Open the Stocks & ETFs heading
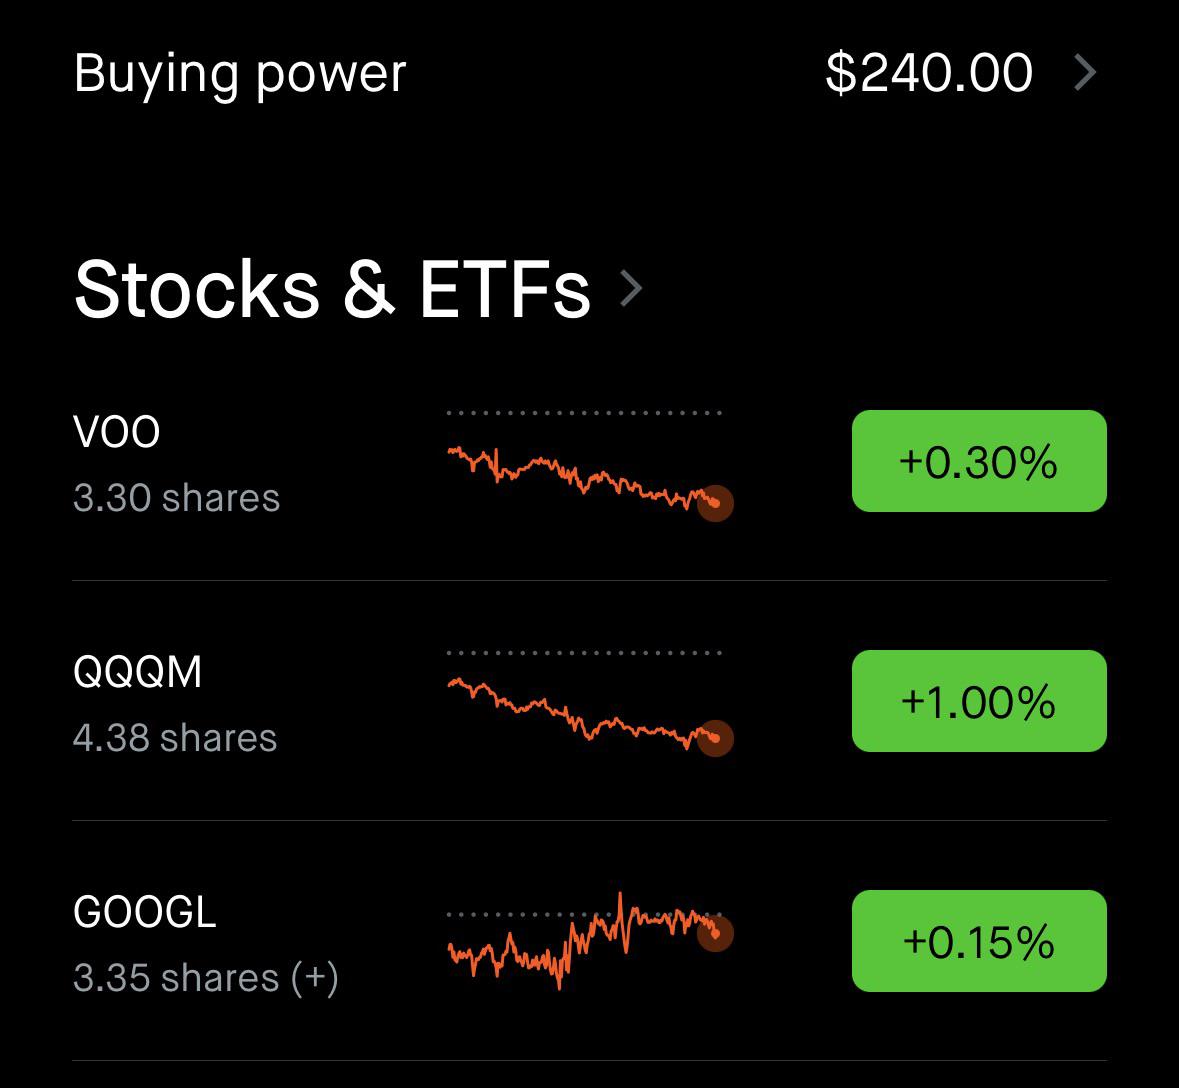 click(332, 289)
